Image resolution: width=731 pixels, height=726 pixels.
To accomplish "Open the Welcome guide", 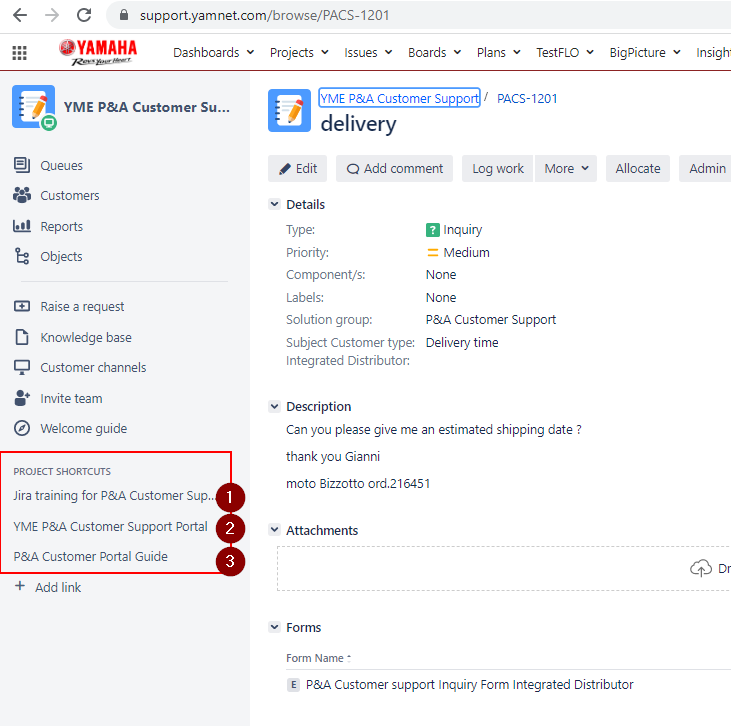I will (x=83, y=428).
